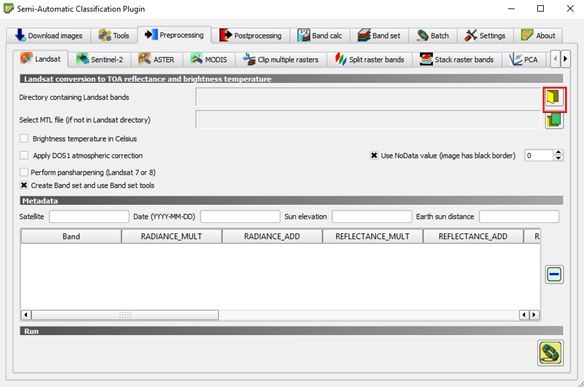Switch to the PCA sub-tab

[524, 59]
